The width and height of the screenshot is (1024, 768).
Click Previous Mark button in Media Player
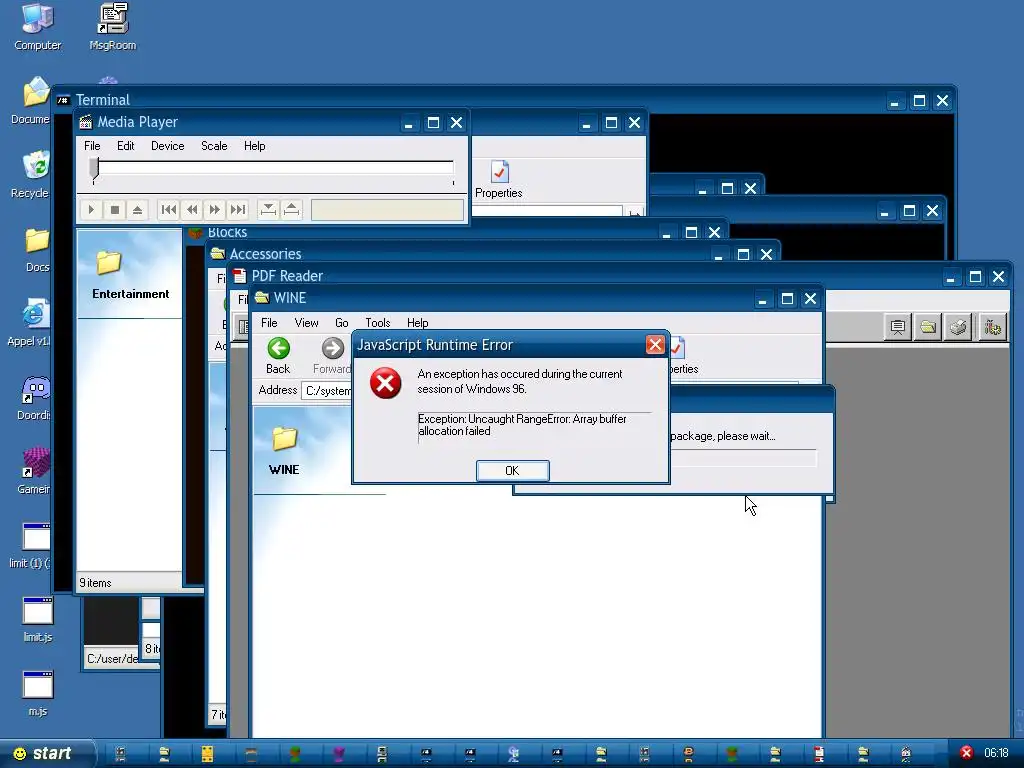168,210
